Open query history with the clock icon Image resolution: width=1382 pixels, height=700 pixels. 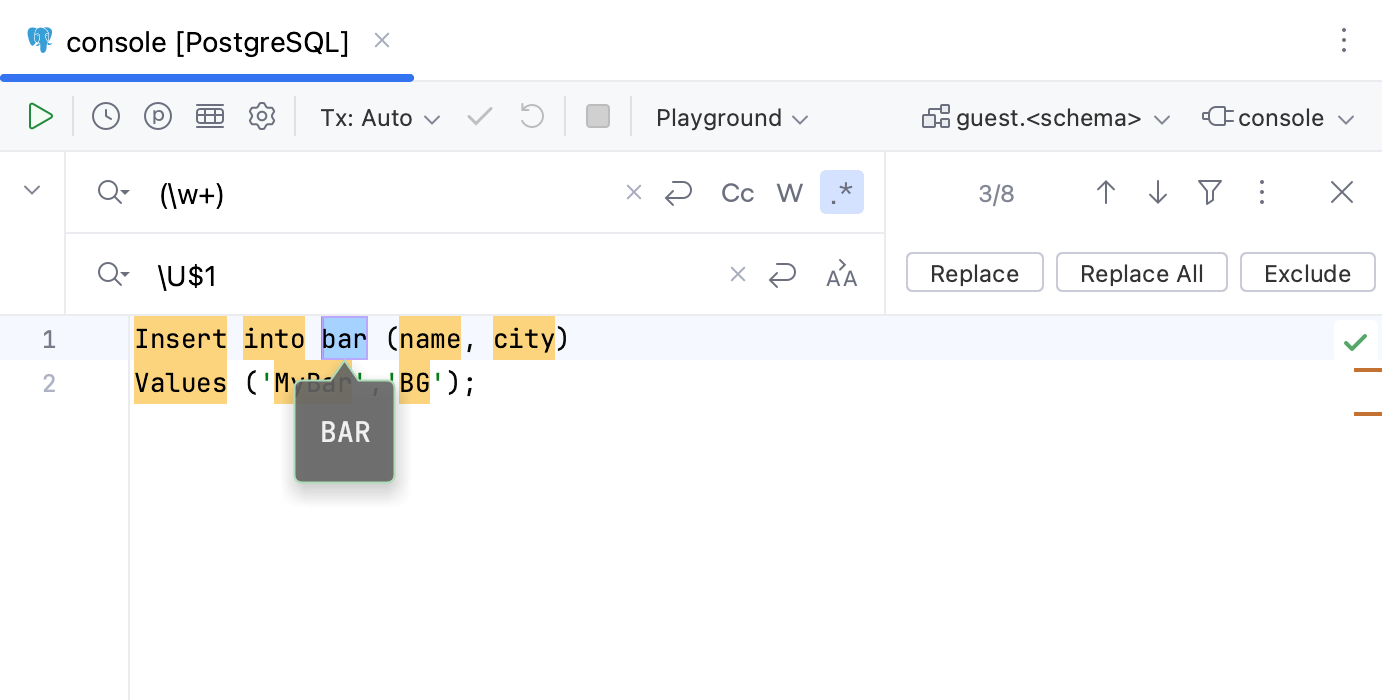pyautogui.click(x=106, y=117)
